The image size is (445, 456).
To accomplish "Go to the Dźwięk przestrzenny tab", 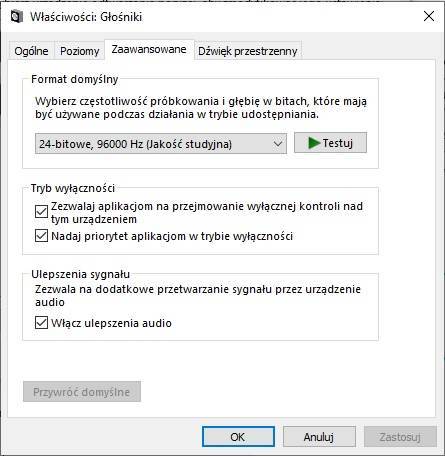I will (x=248, y=51).
